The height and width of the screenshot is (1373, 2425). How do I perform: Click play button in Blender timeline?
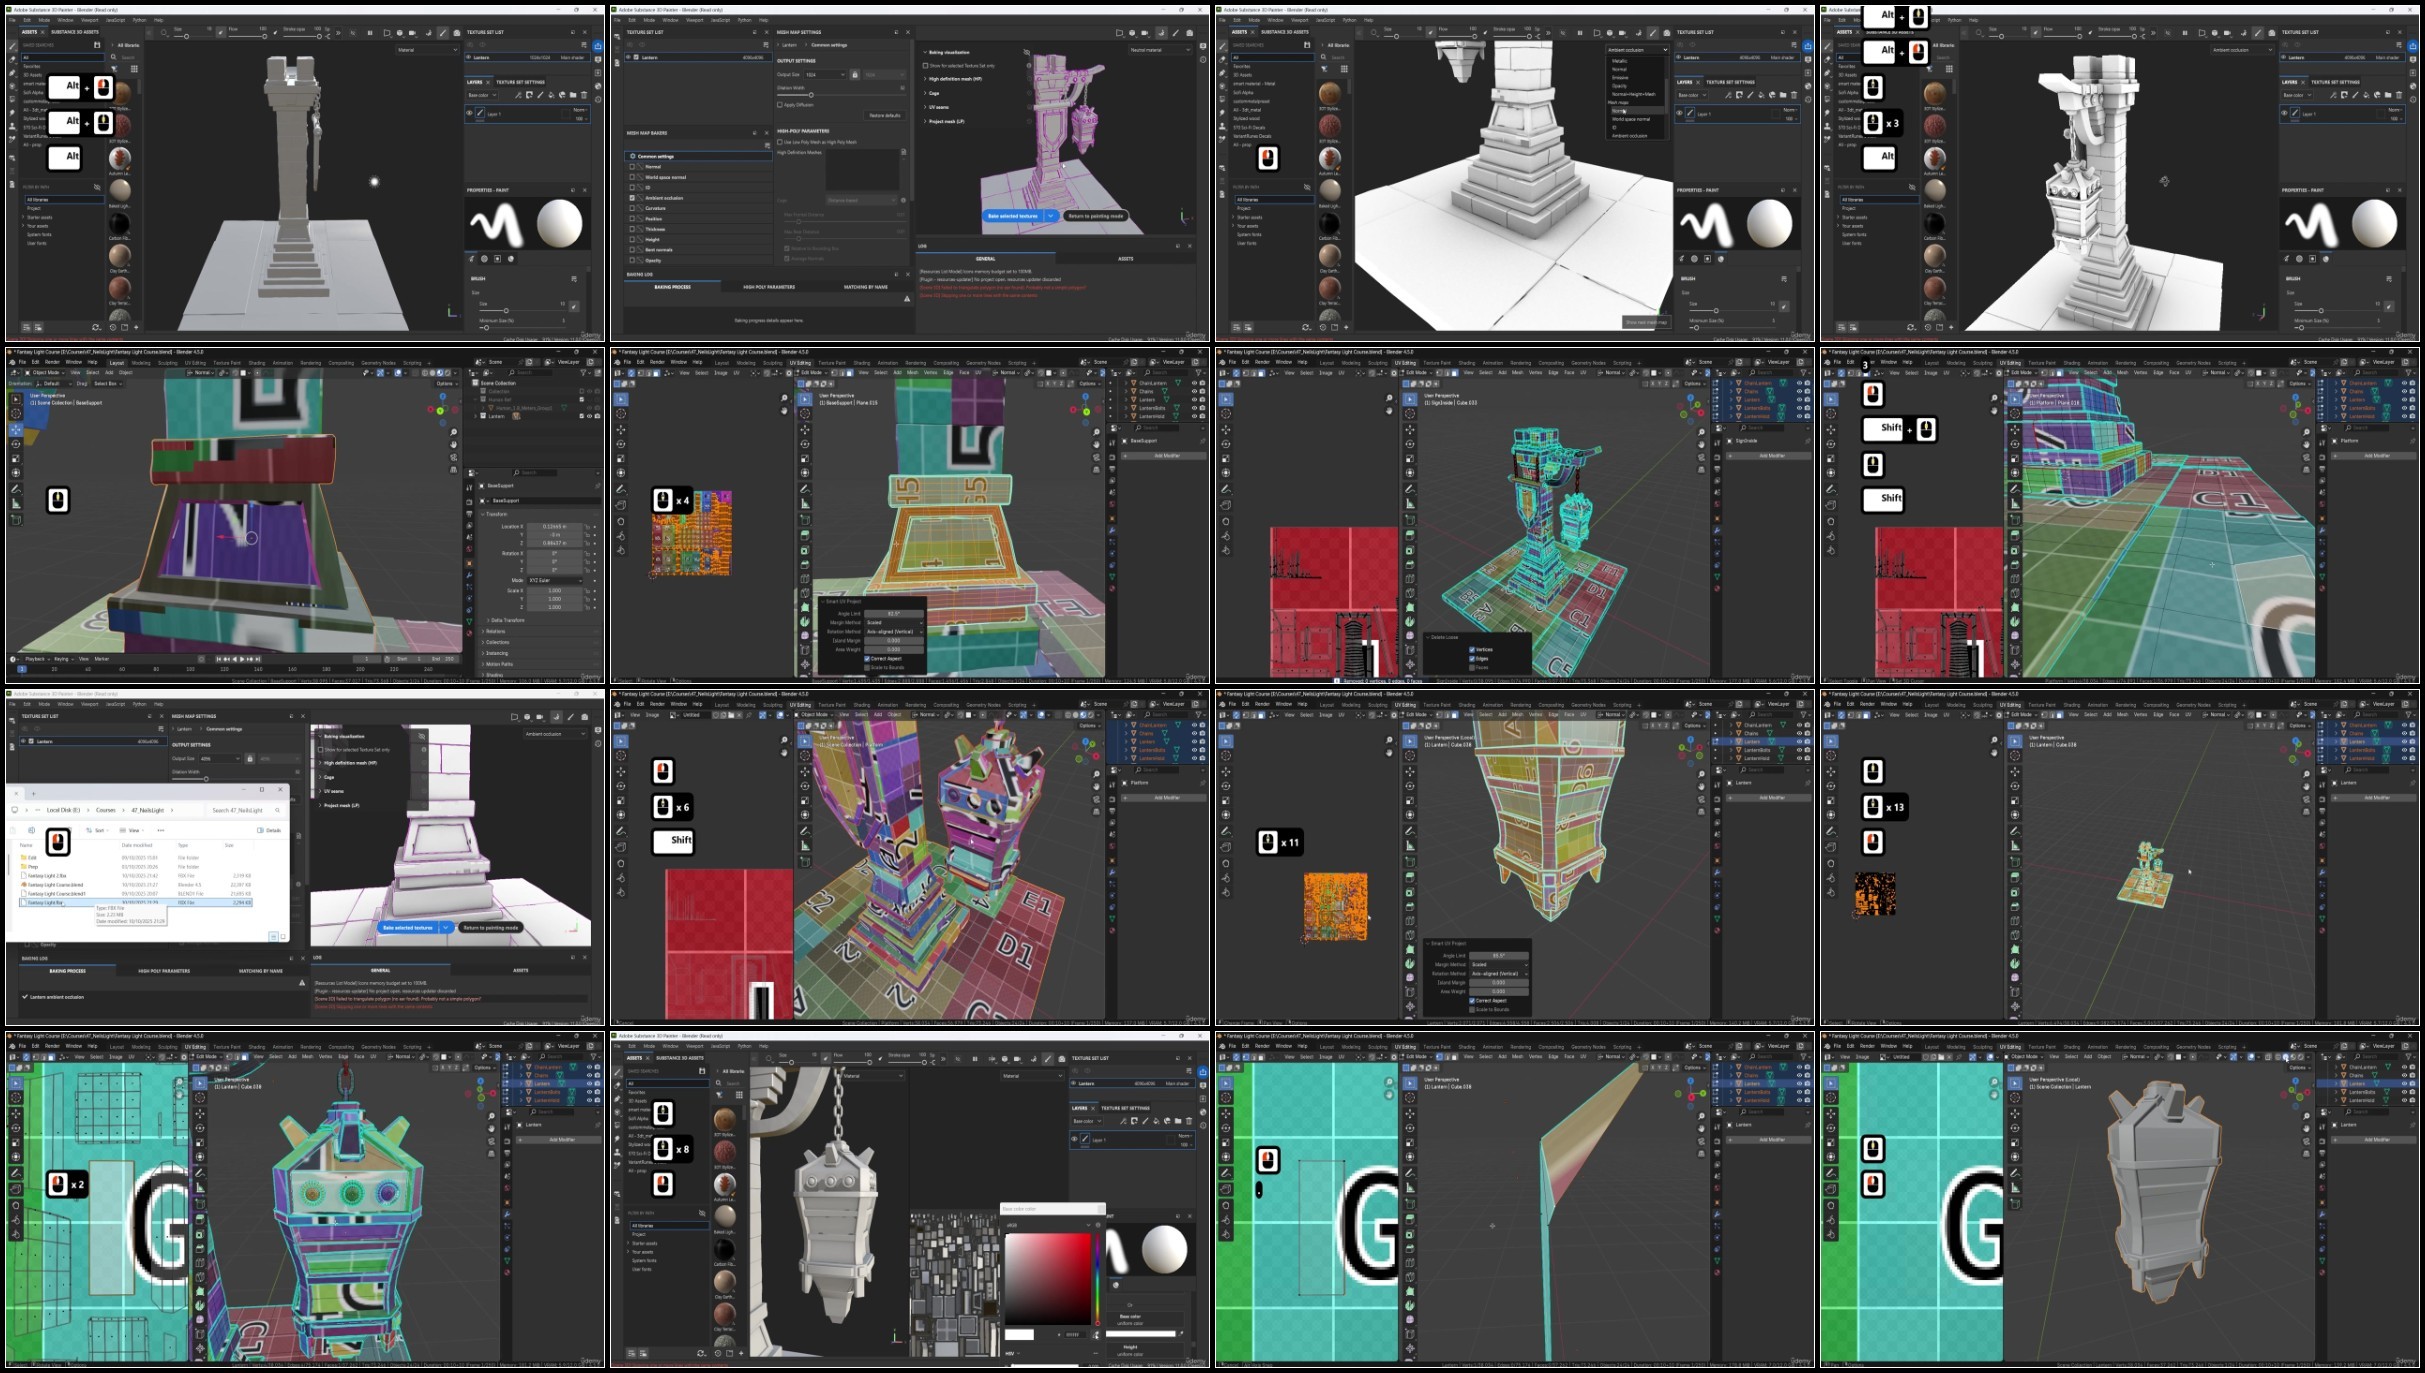(242, 659)
